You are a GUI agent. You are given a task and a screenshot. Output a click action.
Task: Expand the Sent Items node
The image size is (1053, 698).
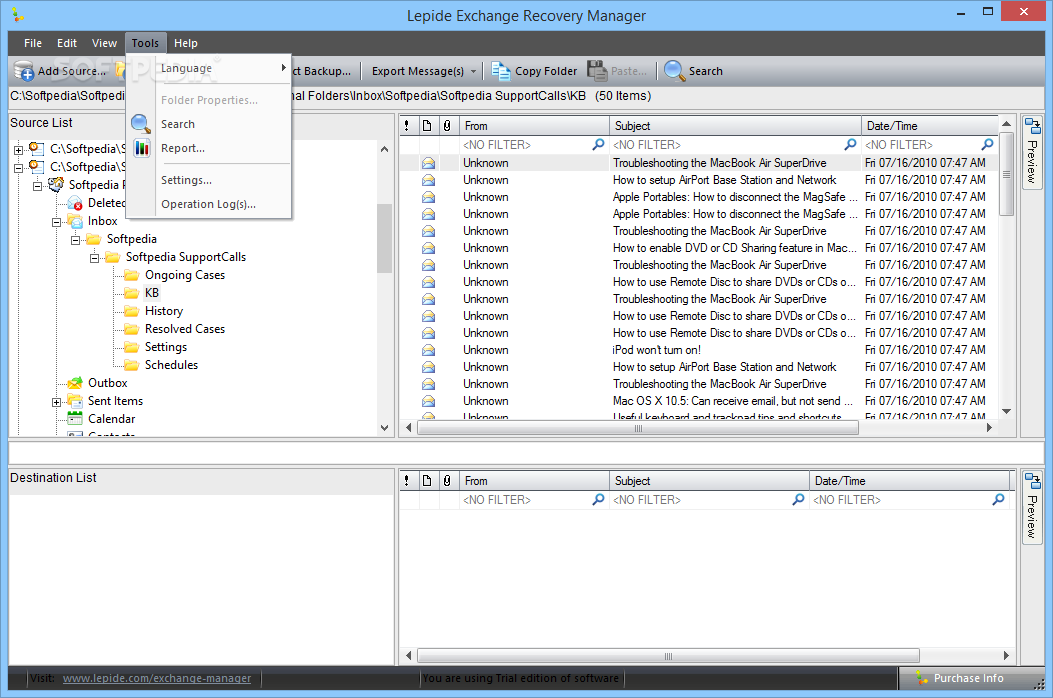[57, 402]
